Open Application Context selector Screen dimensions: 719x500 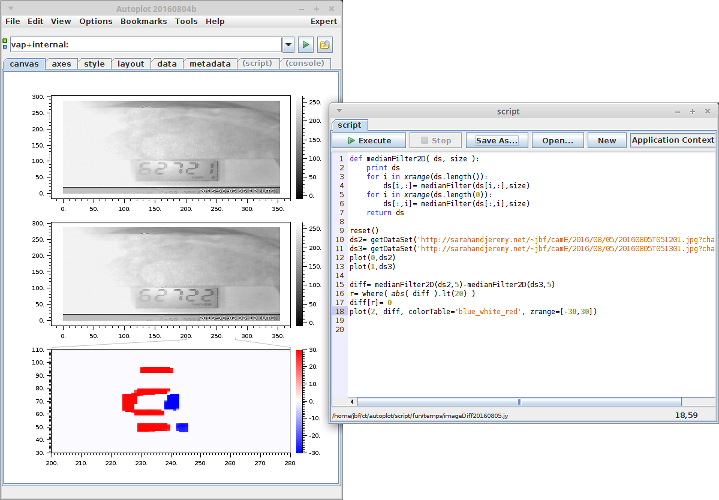point(672,141)
